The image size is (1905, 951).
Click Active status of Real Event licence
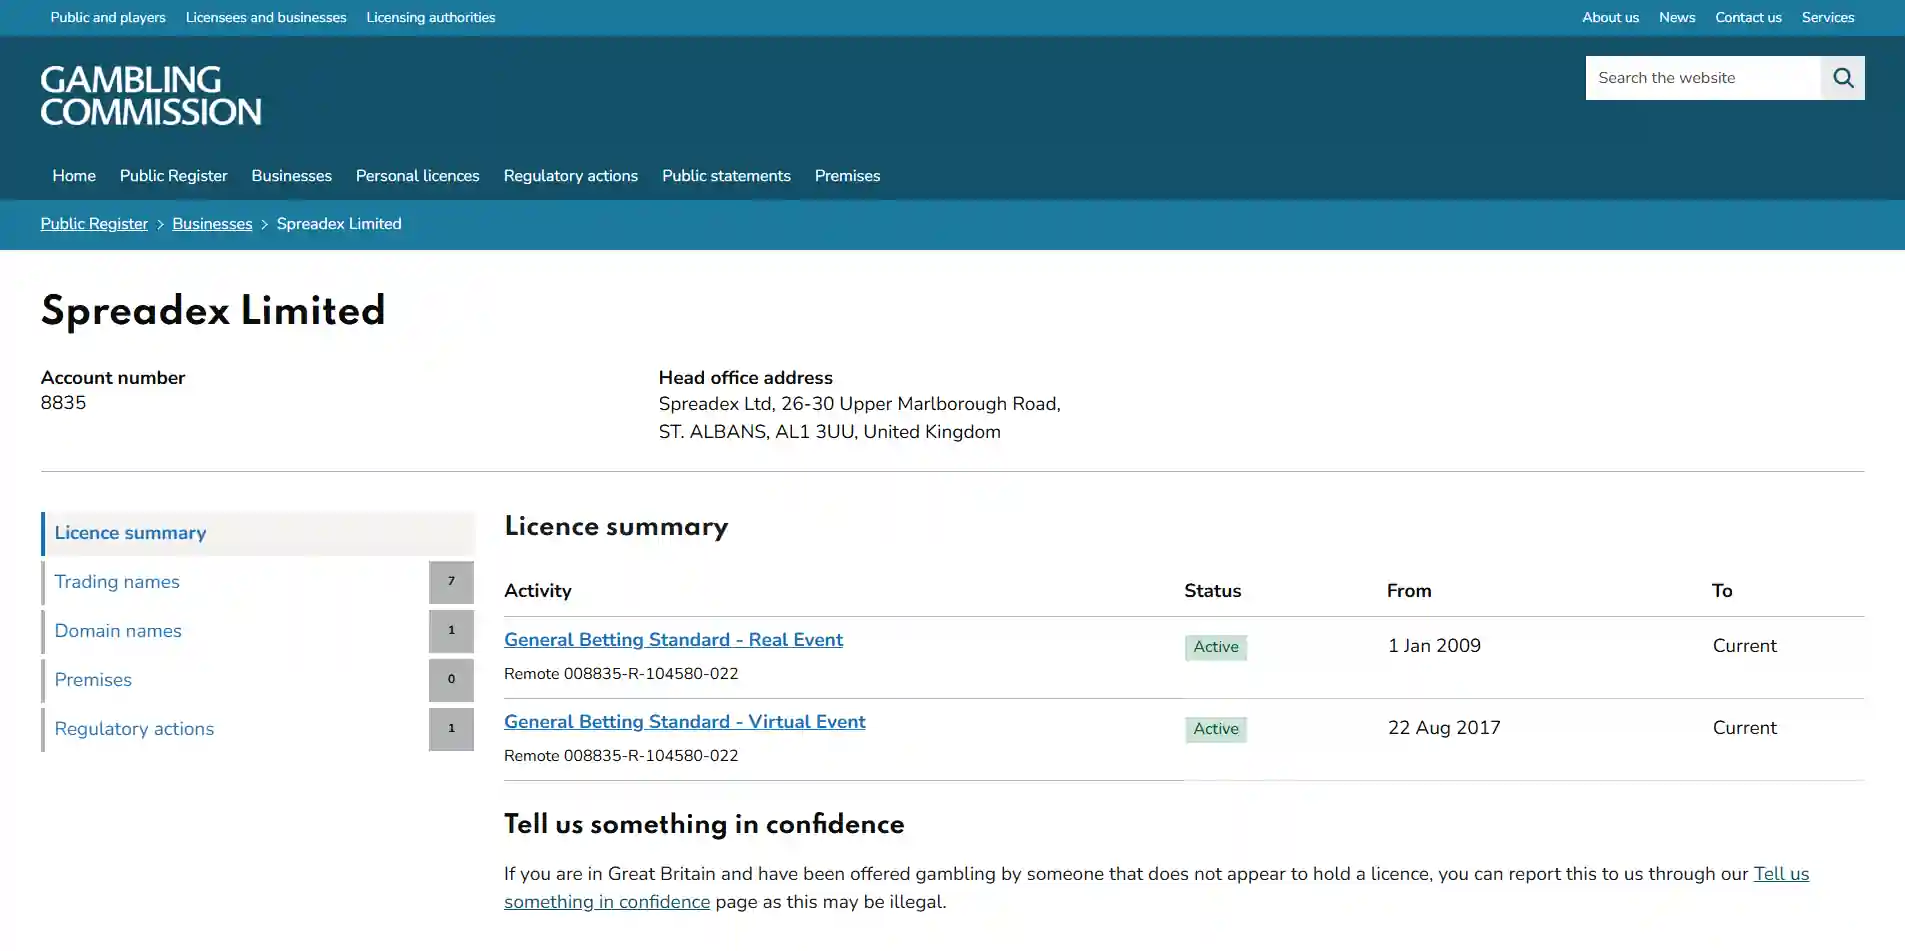tap(1216, 647)
